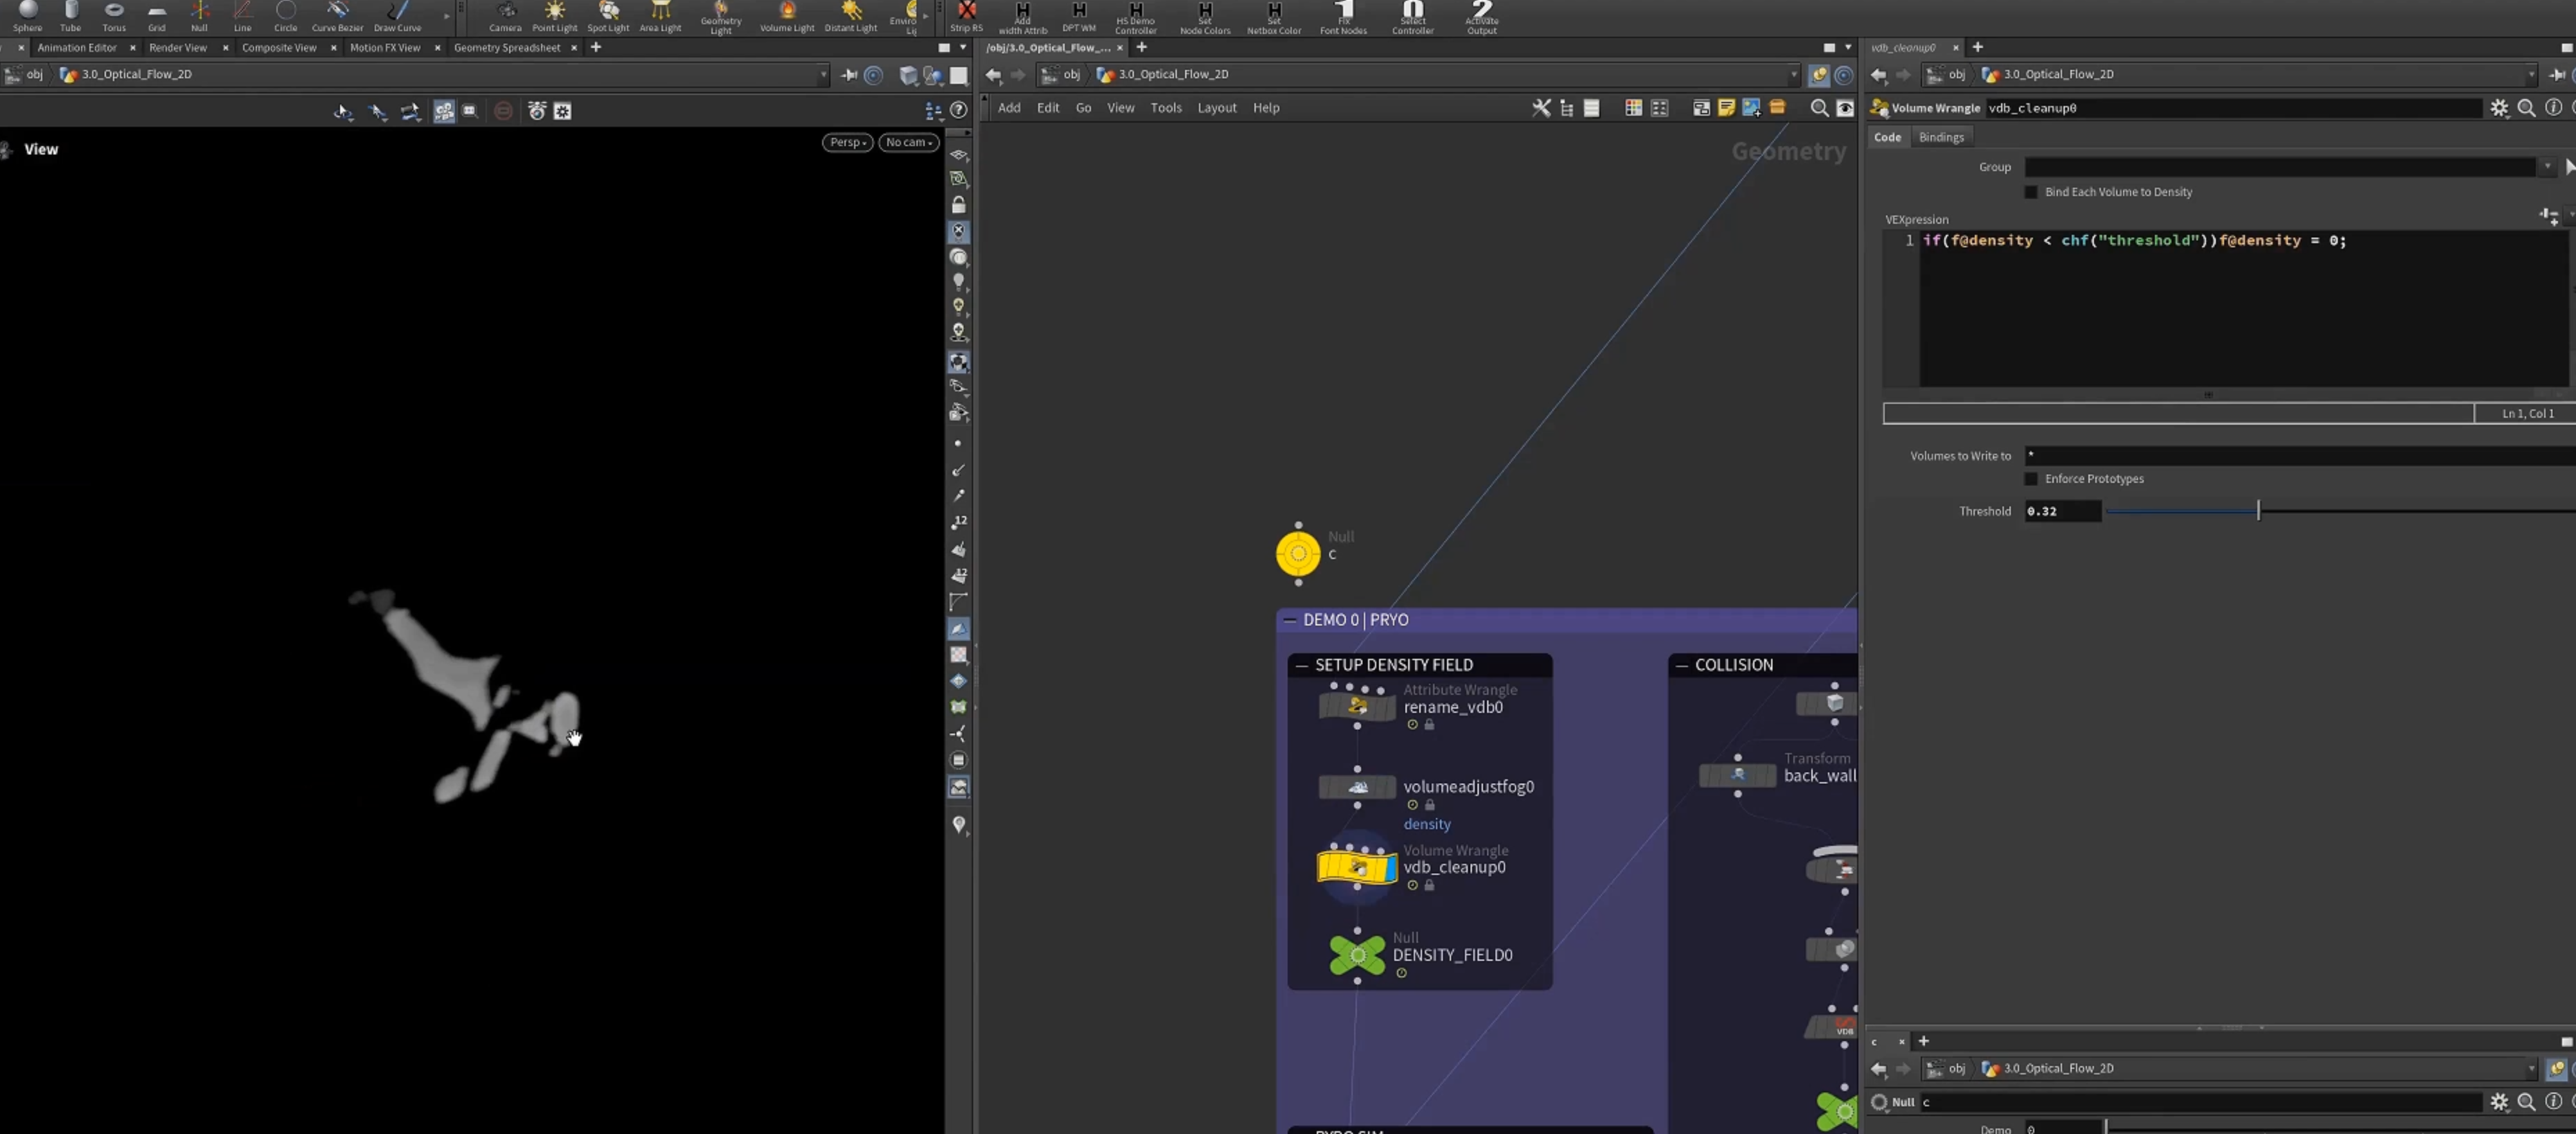
Task: Click the Volume Light shelf icon
Action: [787, 17]
